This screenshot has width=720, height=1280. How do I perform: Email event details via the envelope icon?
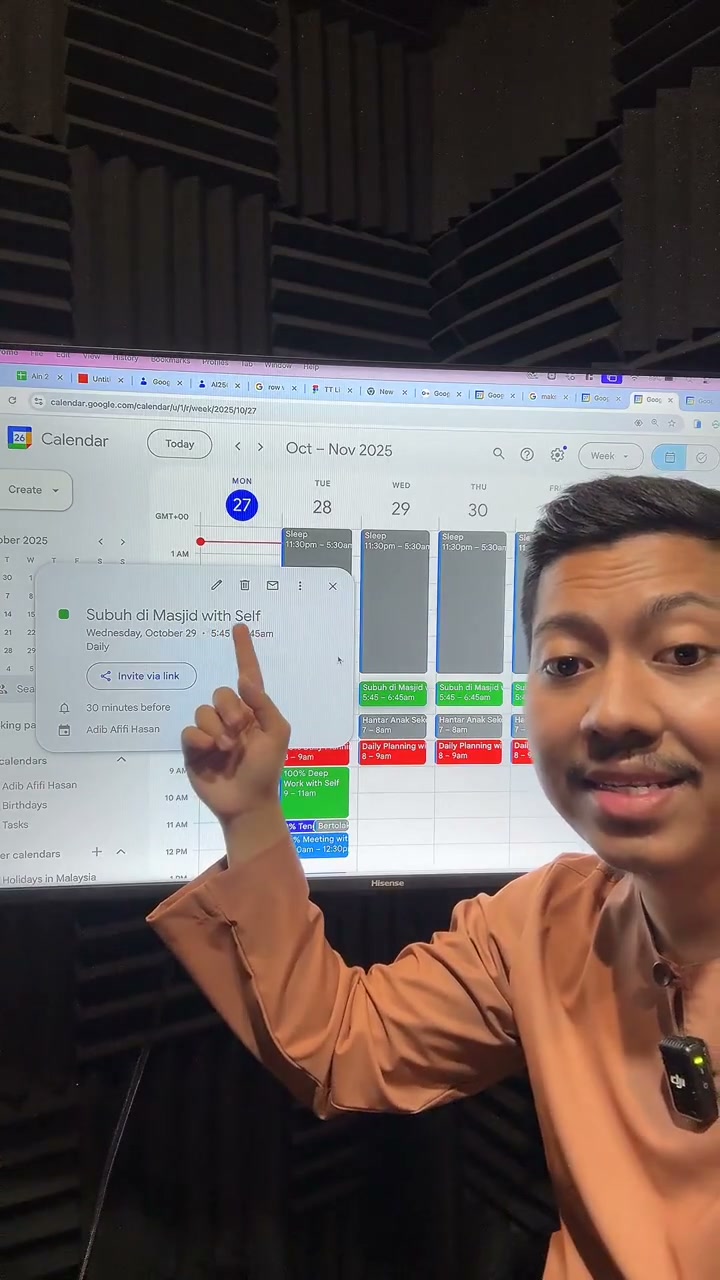(x=272, y=585)
